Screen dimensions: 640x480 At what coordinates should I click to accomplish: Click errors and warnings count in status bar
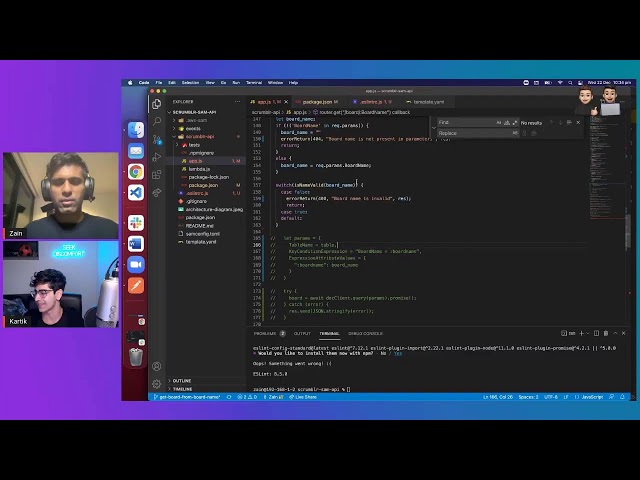click(x=247, y=397)
